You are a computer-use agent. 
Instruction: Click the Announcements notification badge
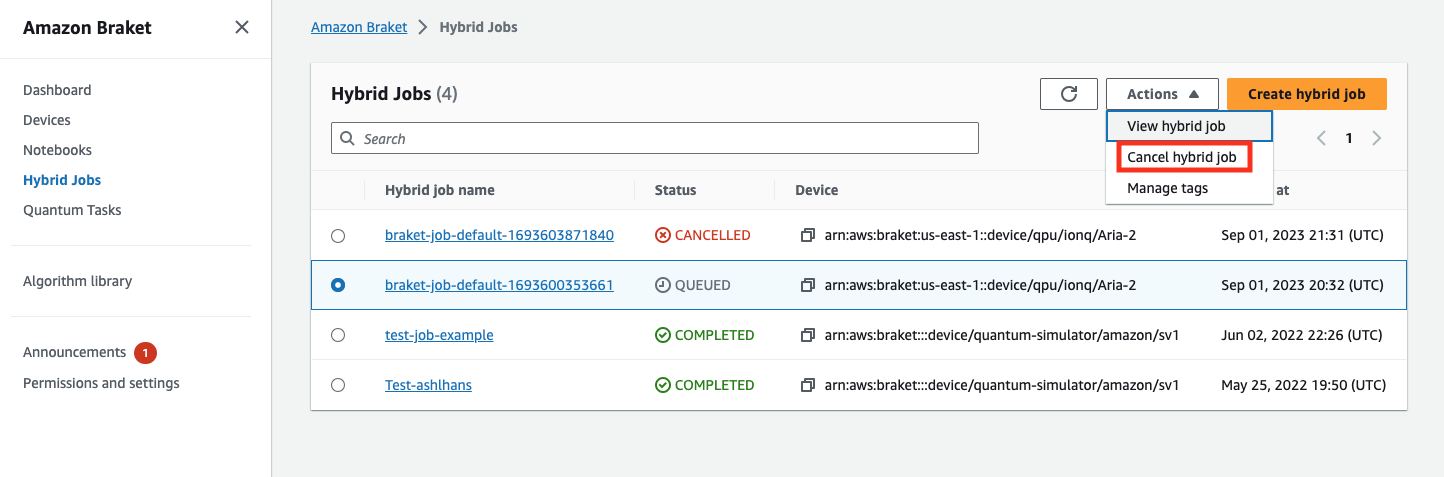145,352
